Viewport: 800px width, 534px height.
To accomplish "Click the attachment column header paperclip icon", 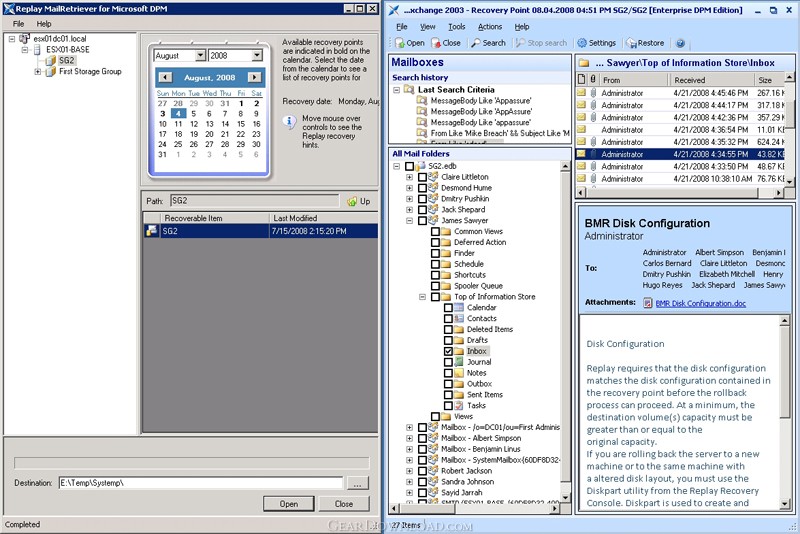I will point(593,80).
